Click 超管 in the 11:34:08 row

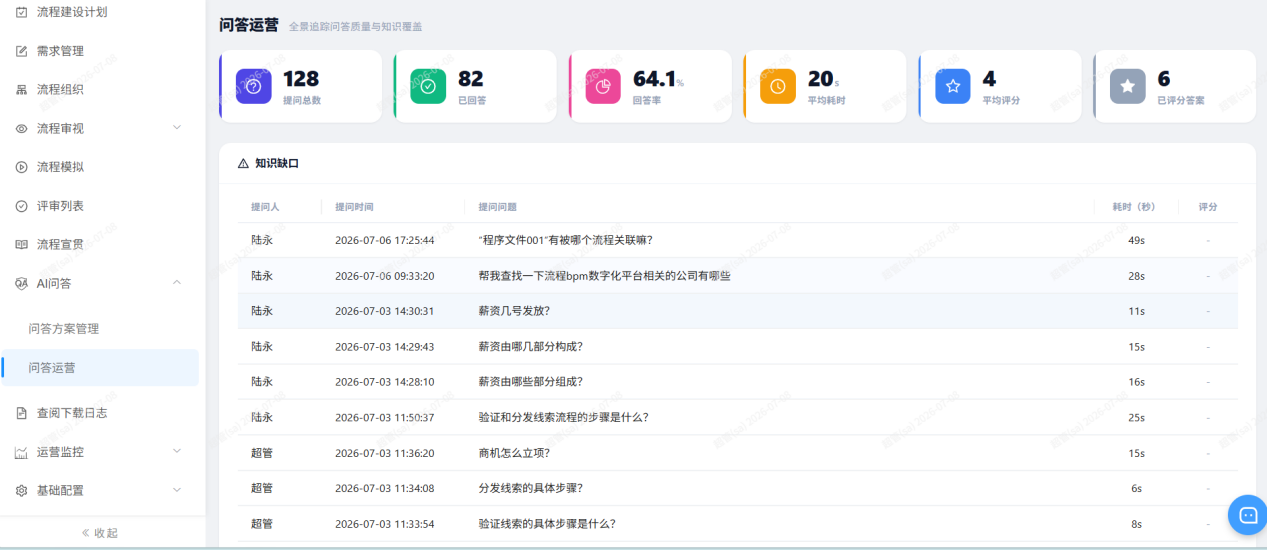coord(262,488)
